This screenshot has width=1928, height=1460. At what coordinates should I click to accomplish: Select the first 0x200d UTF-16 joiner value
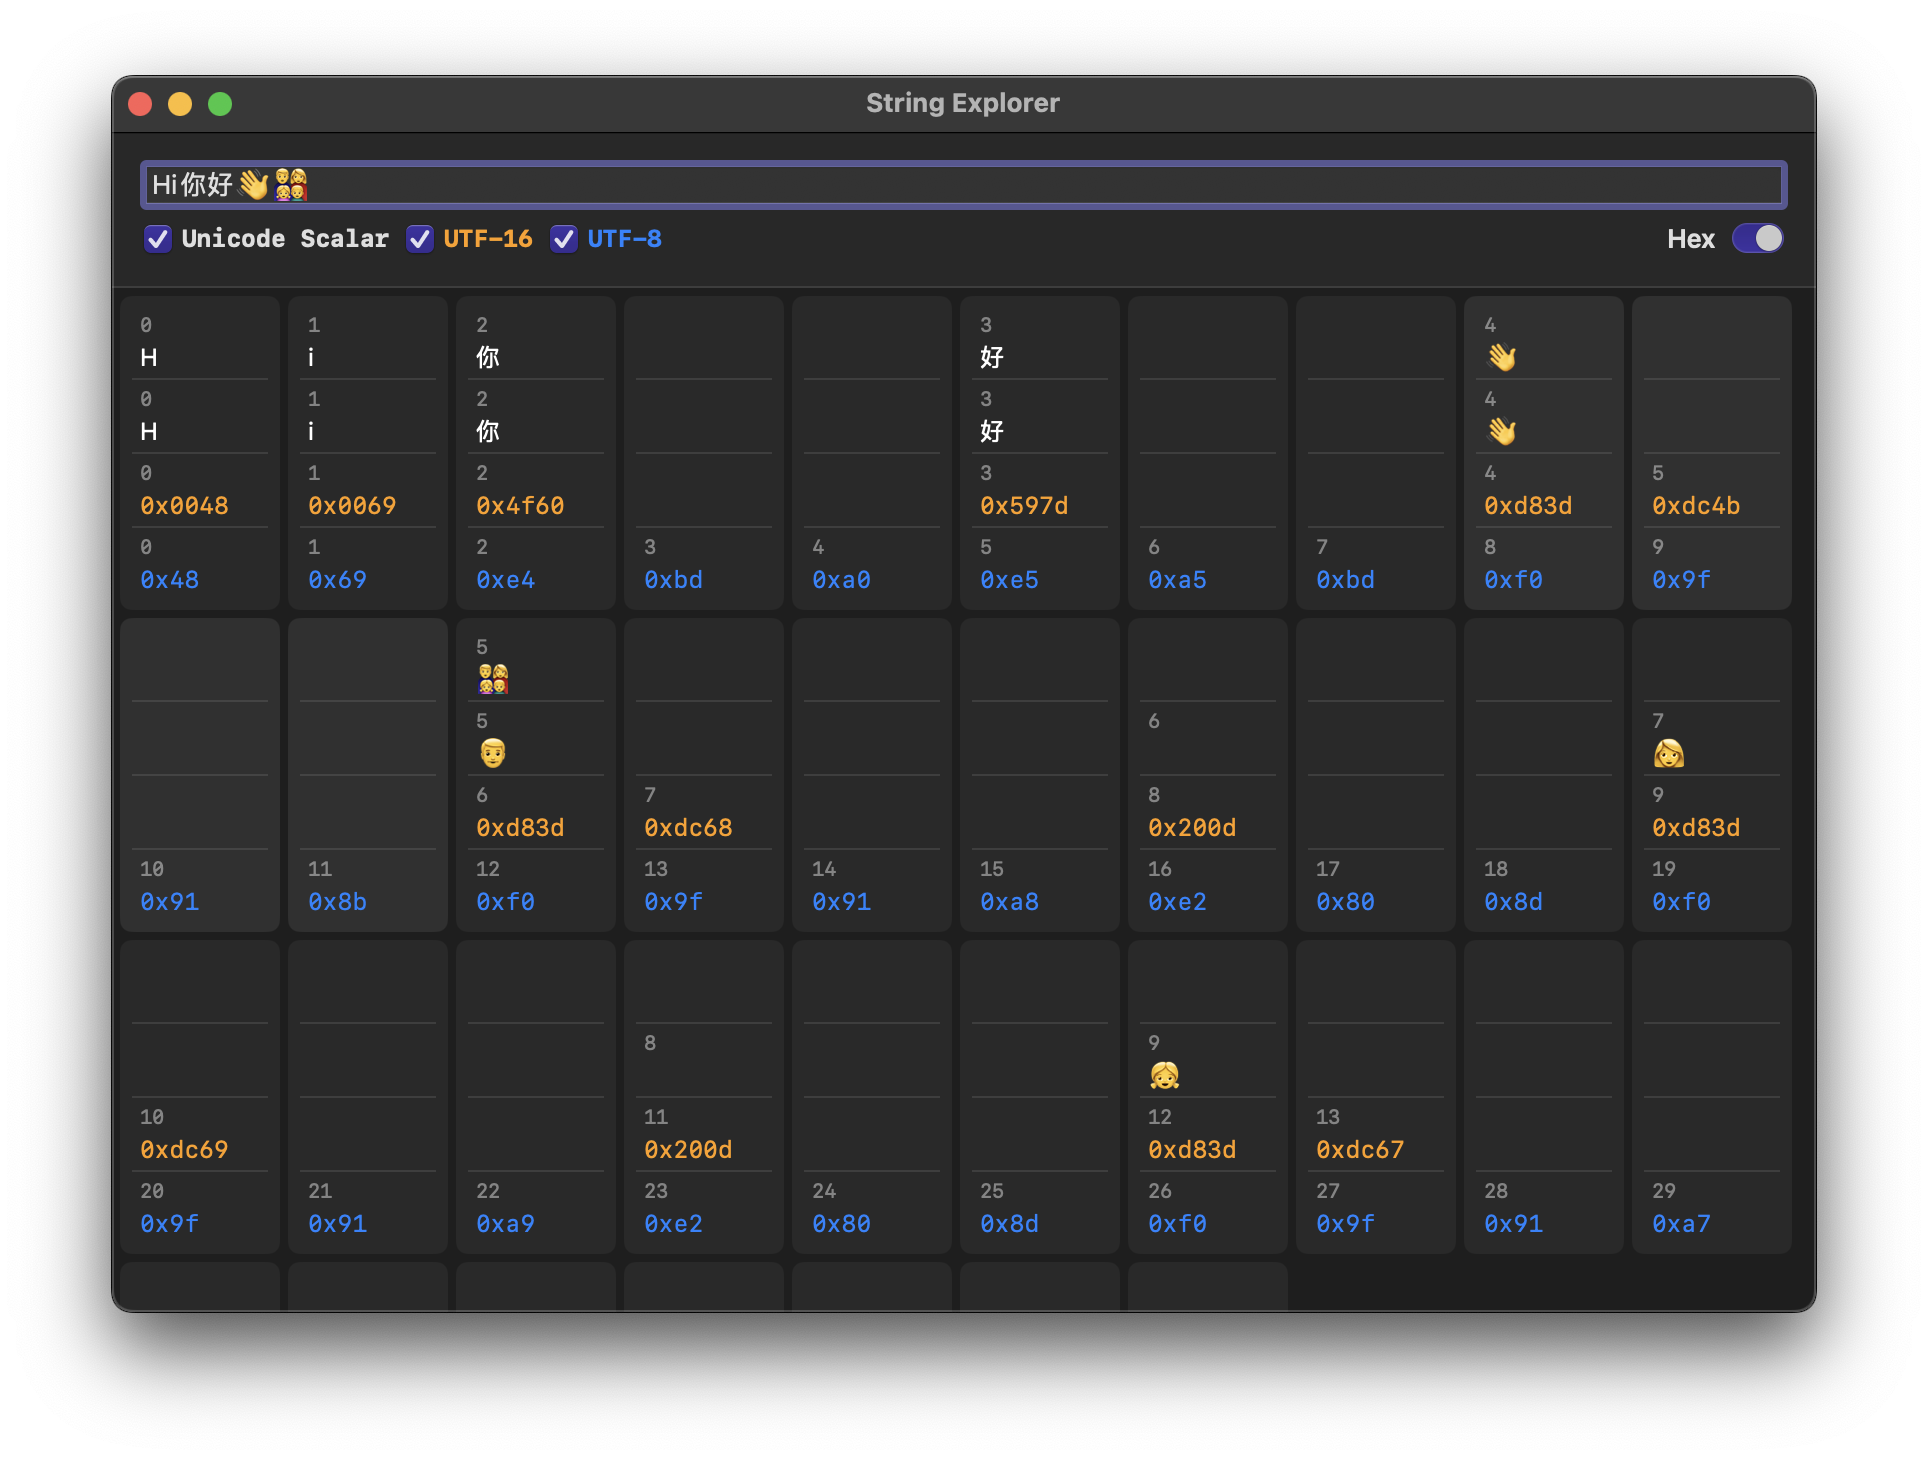[x=1192, y=828]
